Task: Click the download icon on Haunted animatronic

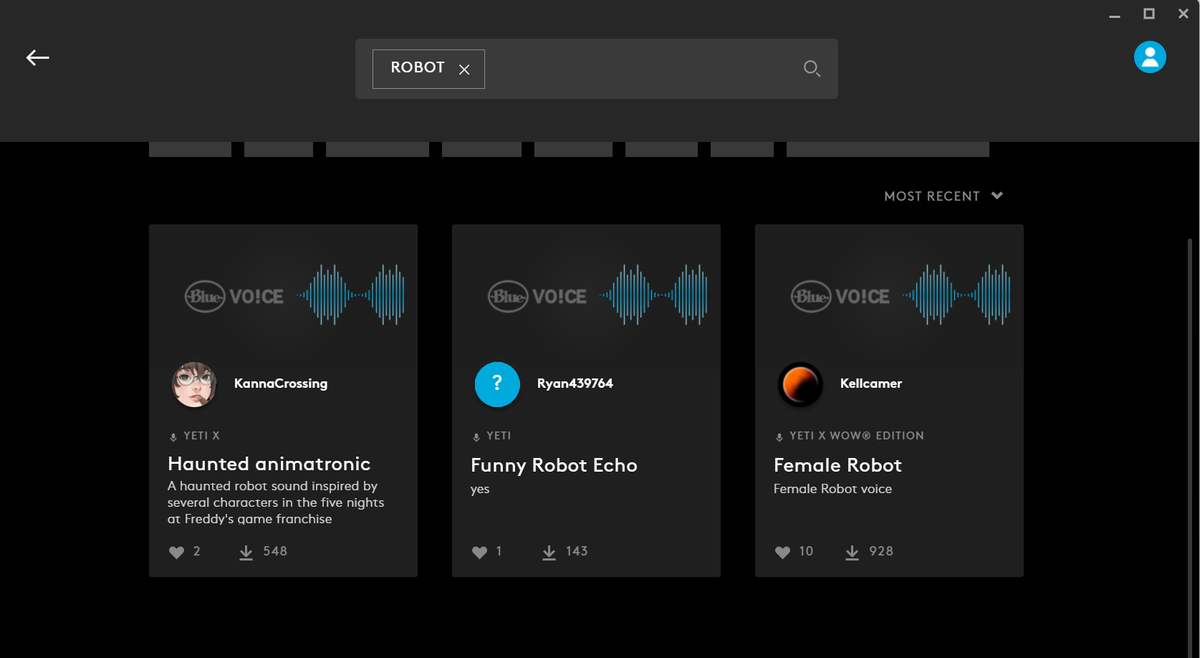Action: [x=246, y=551]
